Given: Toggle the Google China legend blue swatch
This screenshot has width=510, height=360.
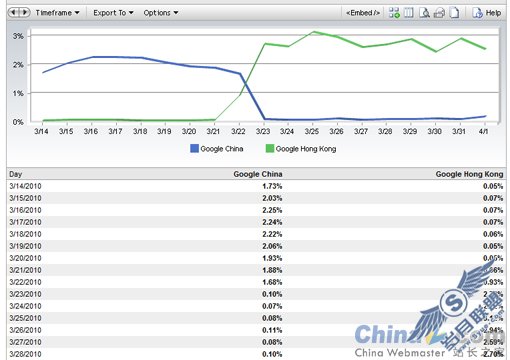Looking at the screenshot, I should [x=194, y=148].
